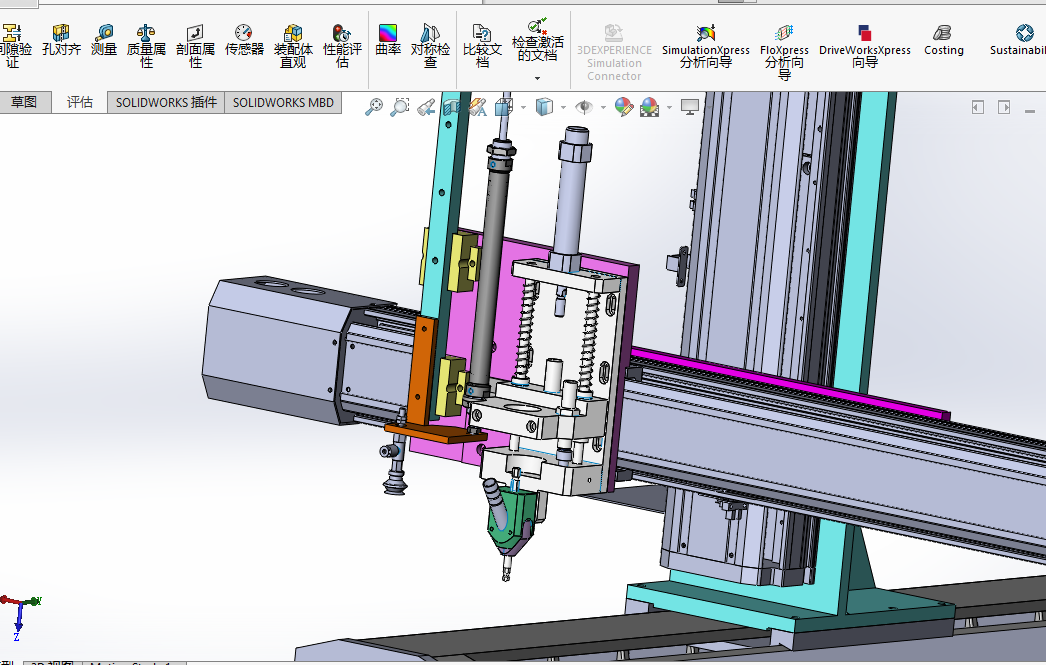Open the SOLIDWORKS MBD tab
Screen dimensions: 1046x665
(x=284, y=102)
